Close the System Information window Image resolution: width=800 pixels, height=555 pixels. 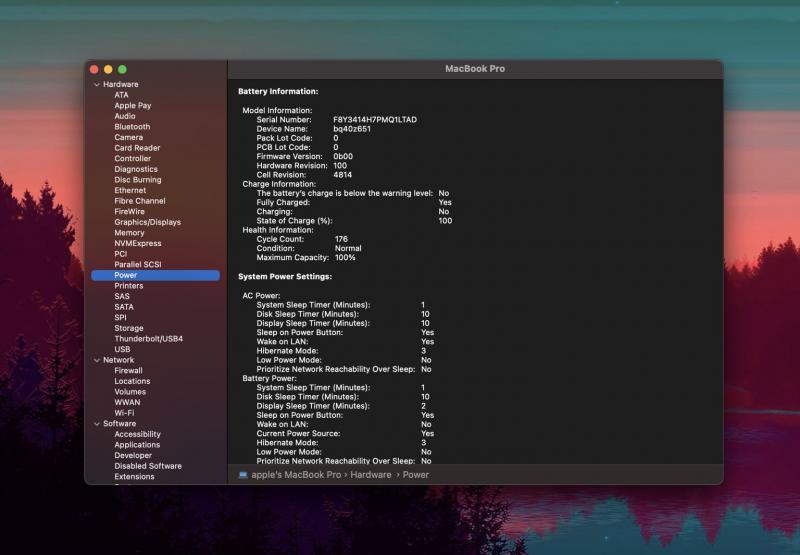click(x=94, y=69)
